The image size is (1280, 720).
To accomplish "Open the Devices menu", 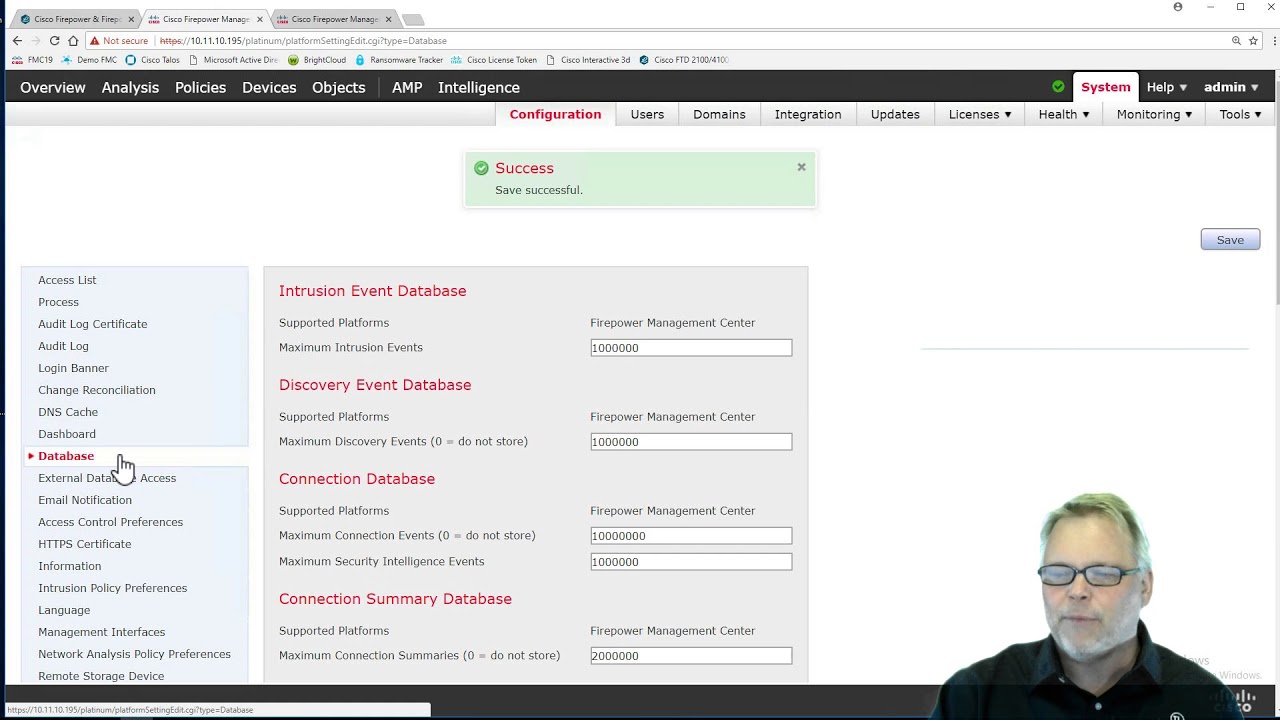I will tap(269, 87).
